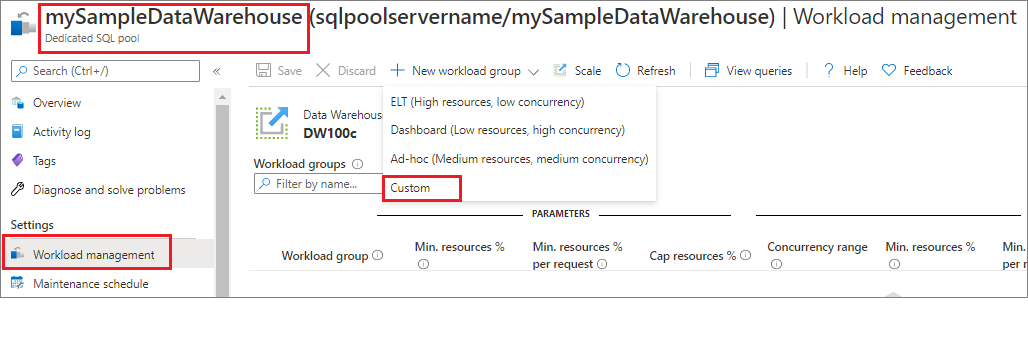
Task: Click info icon under first Min. resources % column
Action: [423, 264]
